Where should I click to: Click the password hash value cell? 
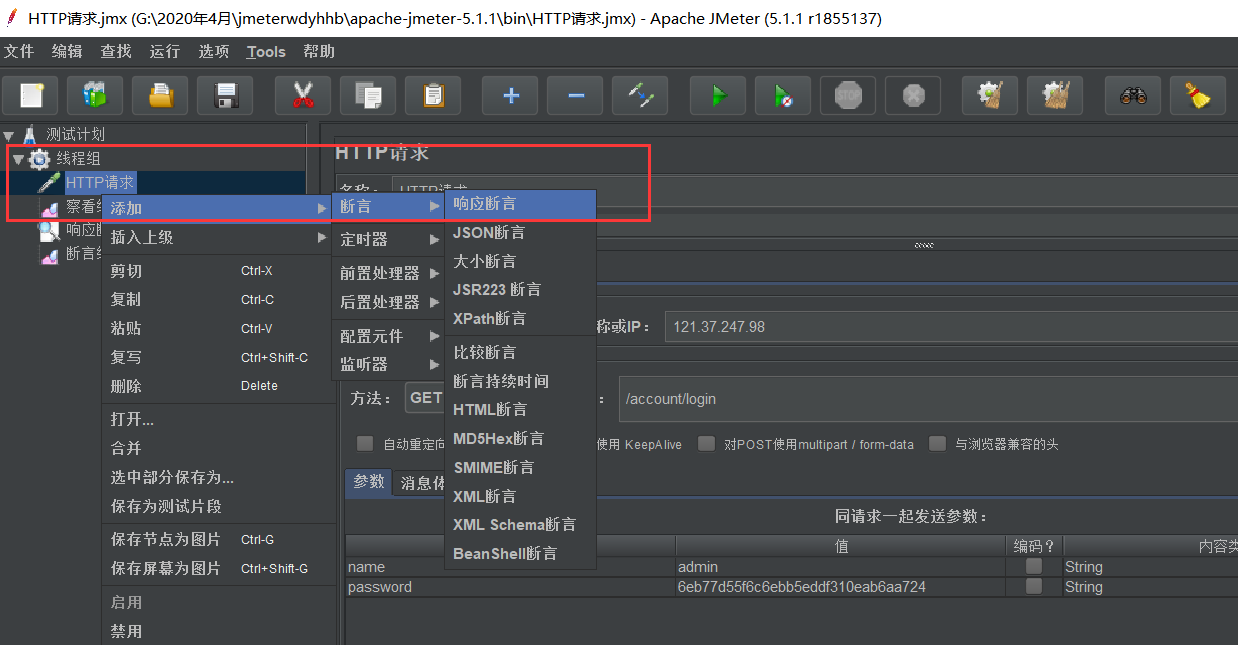[x=840, y=587]
